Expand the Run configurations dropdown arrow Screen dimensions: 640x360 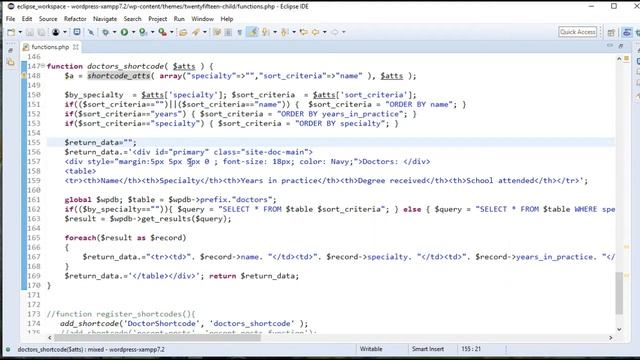point(133,32)
